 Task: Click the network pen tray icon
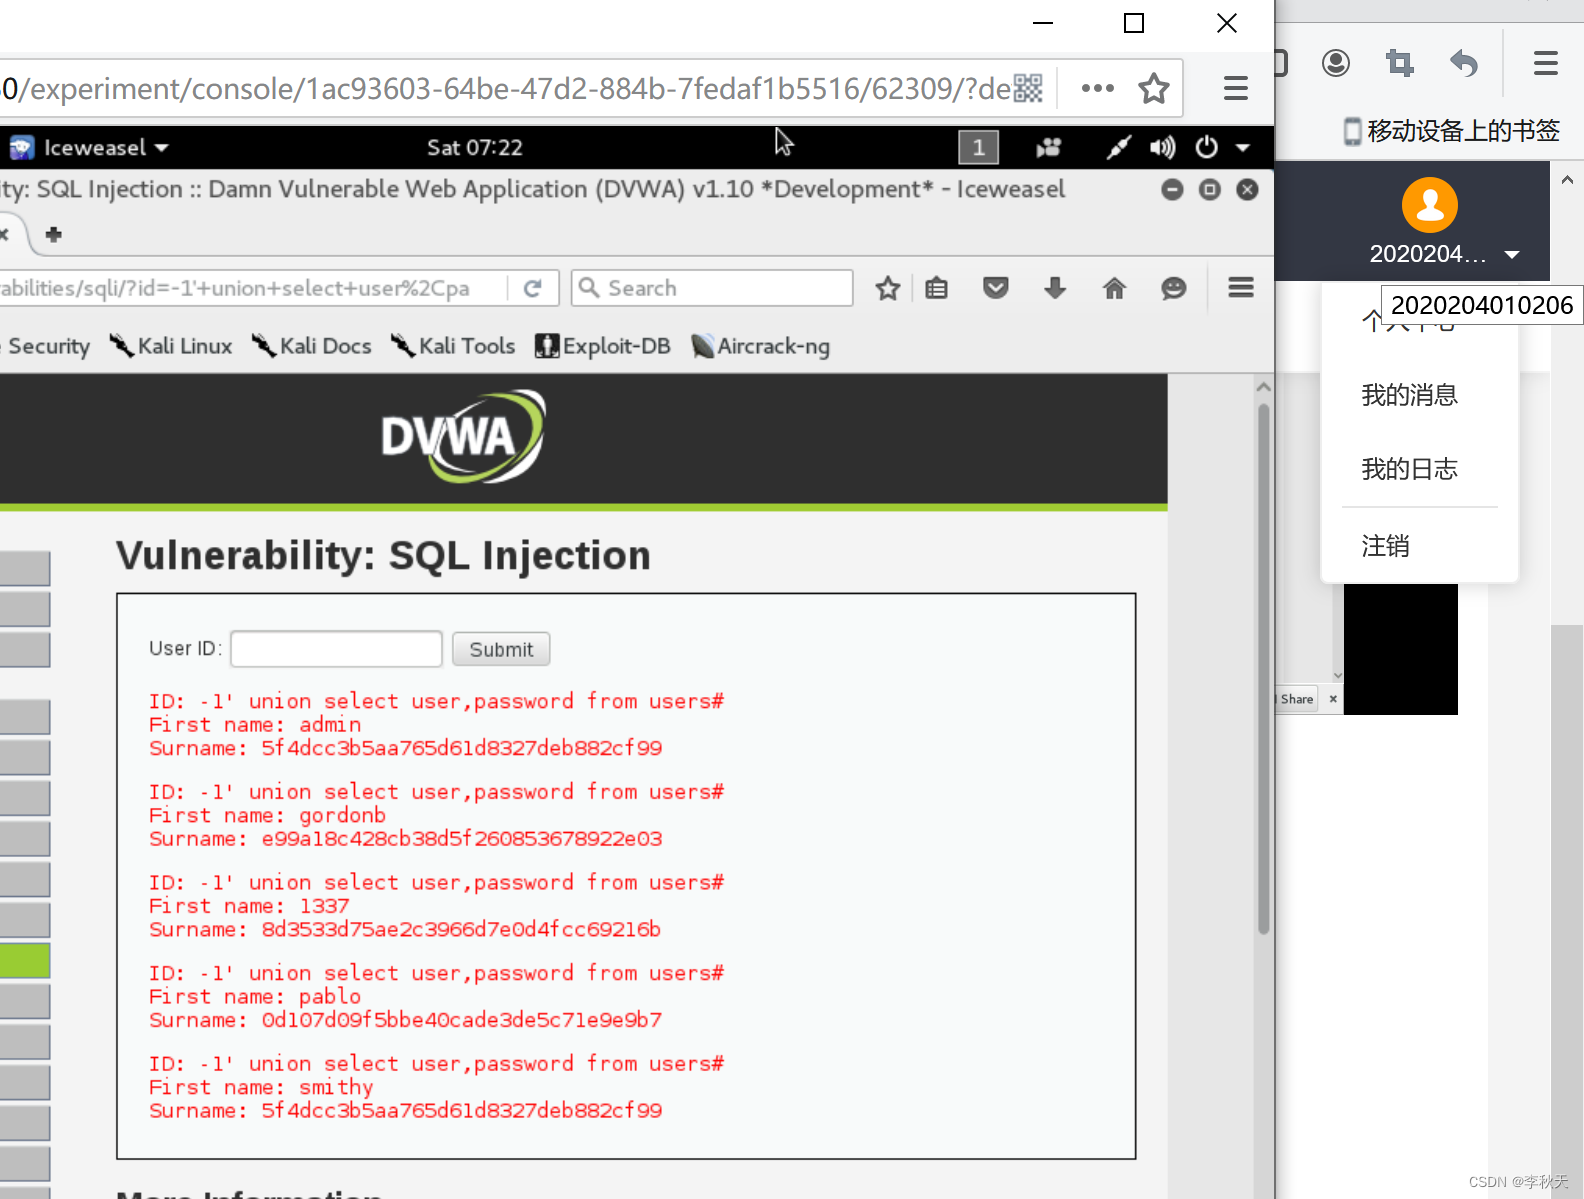click(x=1118, y=148)
